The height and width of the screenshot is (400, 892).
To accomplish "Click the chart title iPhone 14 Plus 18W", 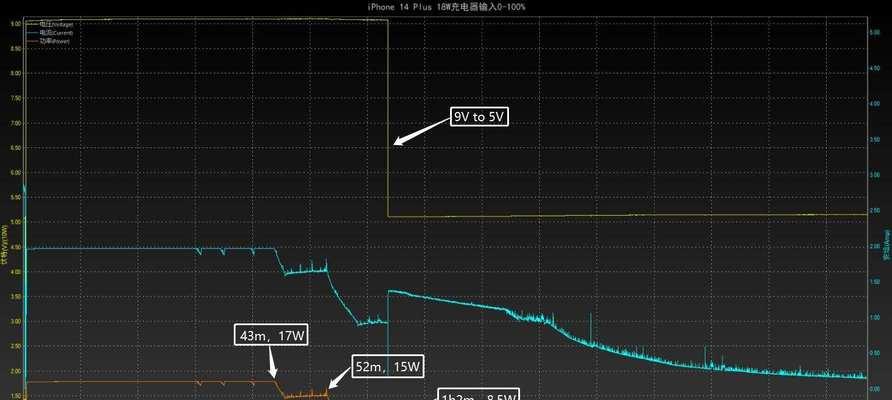I will (447, 7).
